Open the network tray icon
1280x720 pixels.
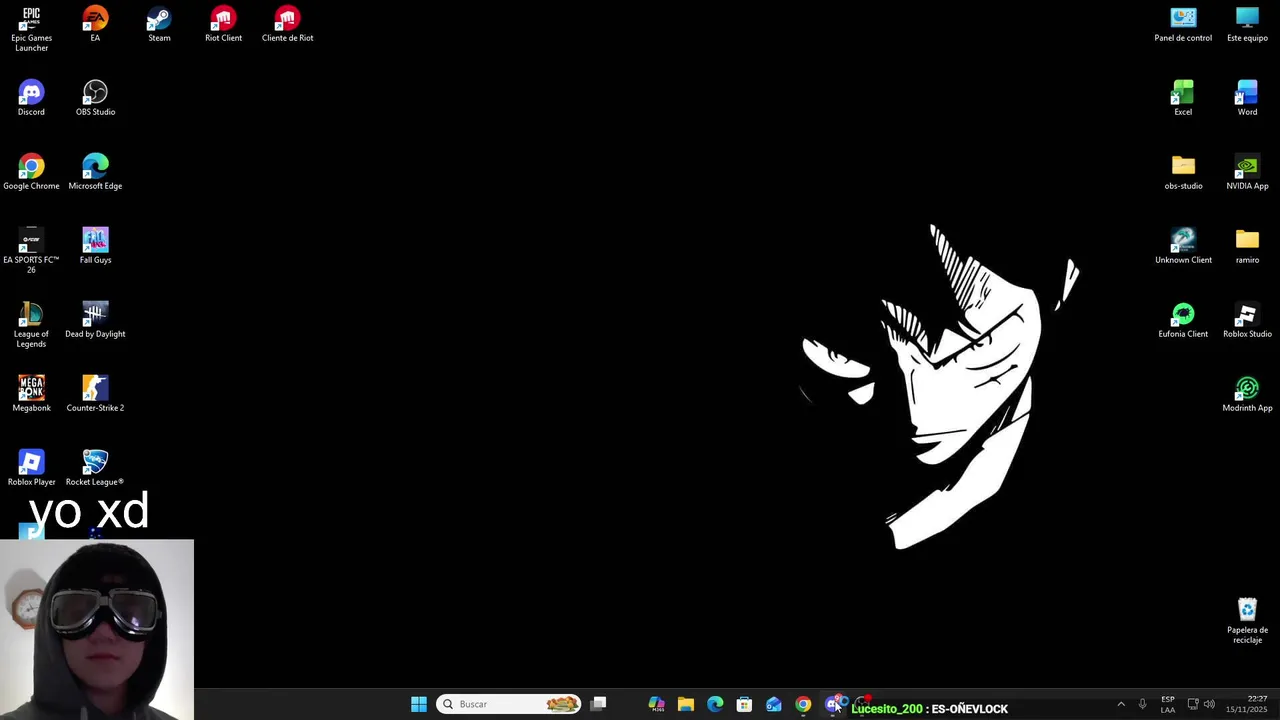(x=1193, y=704)
